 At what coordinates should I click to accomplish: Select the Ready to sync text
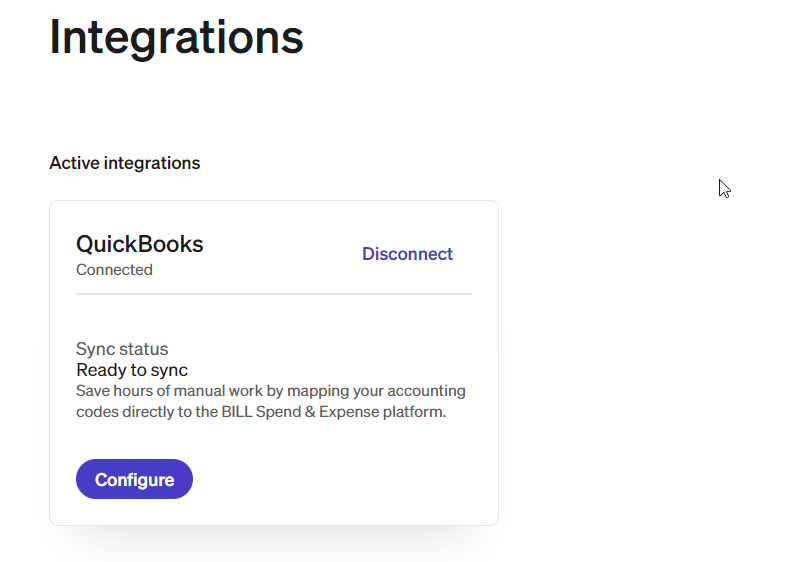pyautogui.click(x=132, y=370)
